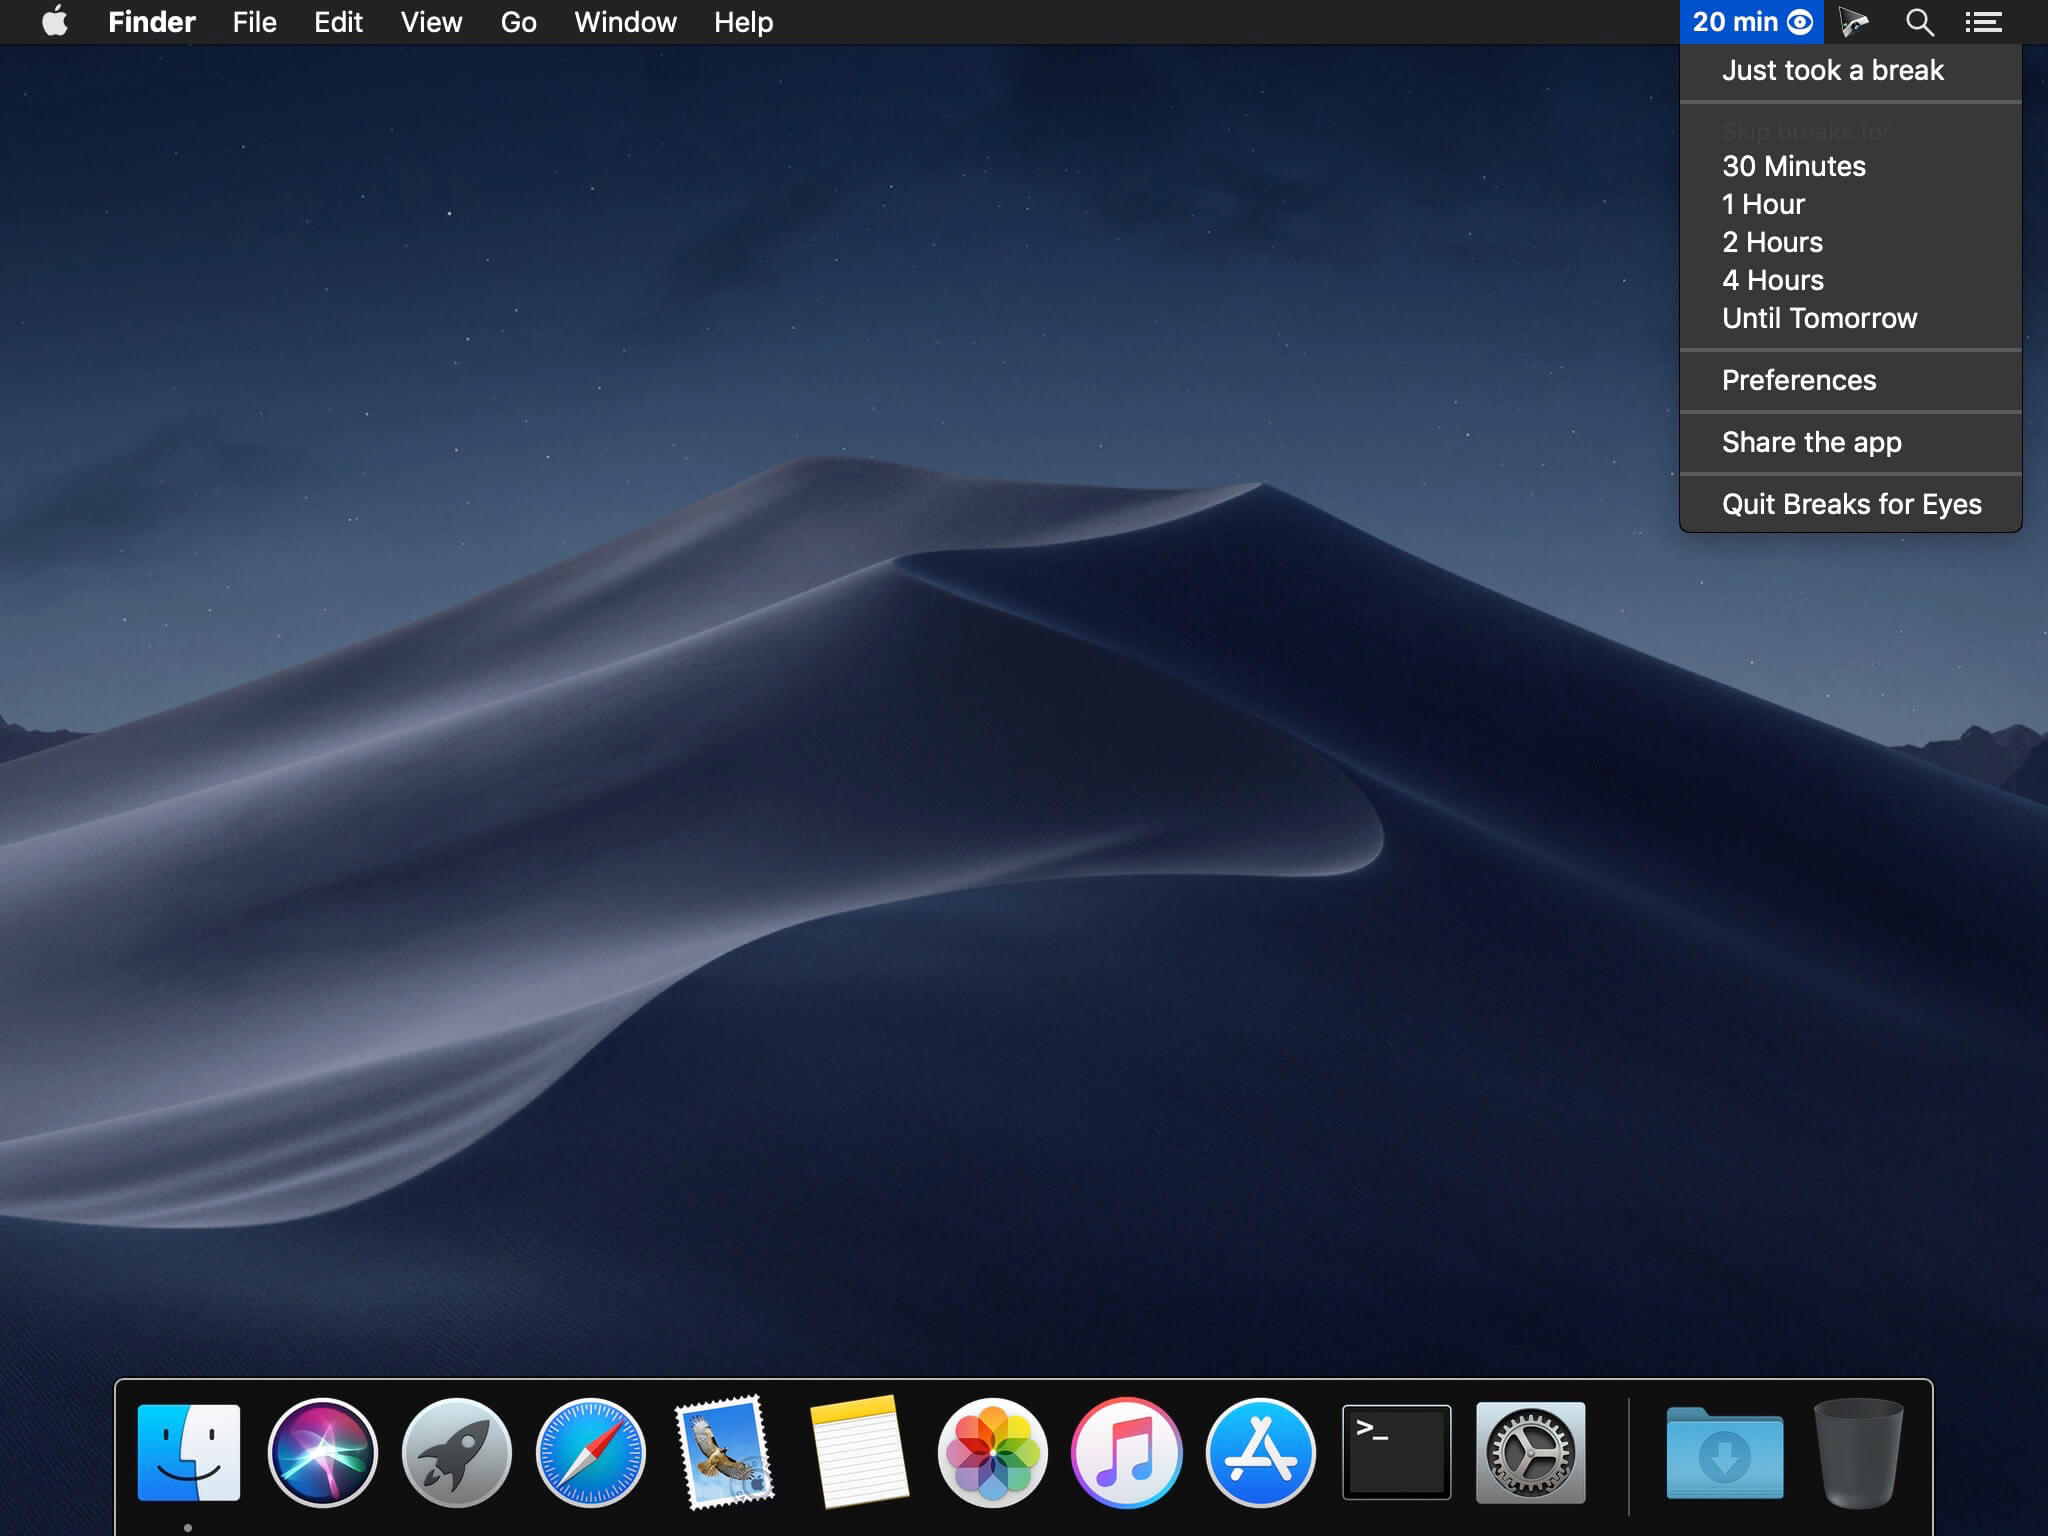The height and width of the screenshot is (1536, 2048).
Task: Quit Breaks for Eyes
Action: pyautogui.click(x=1851, y=504)
